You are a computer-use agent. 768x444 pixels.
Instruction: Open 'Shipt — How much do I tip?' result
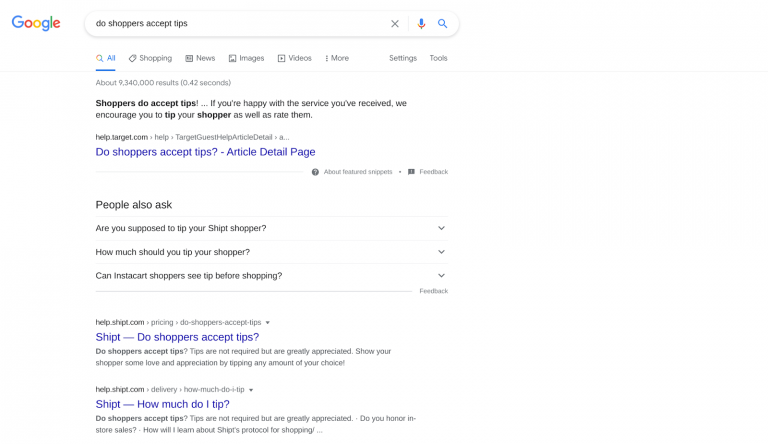click(x=163, y=404)
